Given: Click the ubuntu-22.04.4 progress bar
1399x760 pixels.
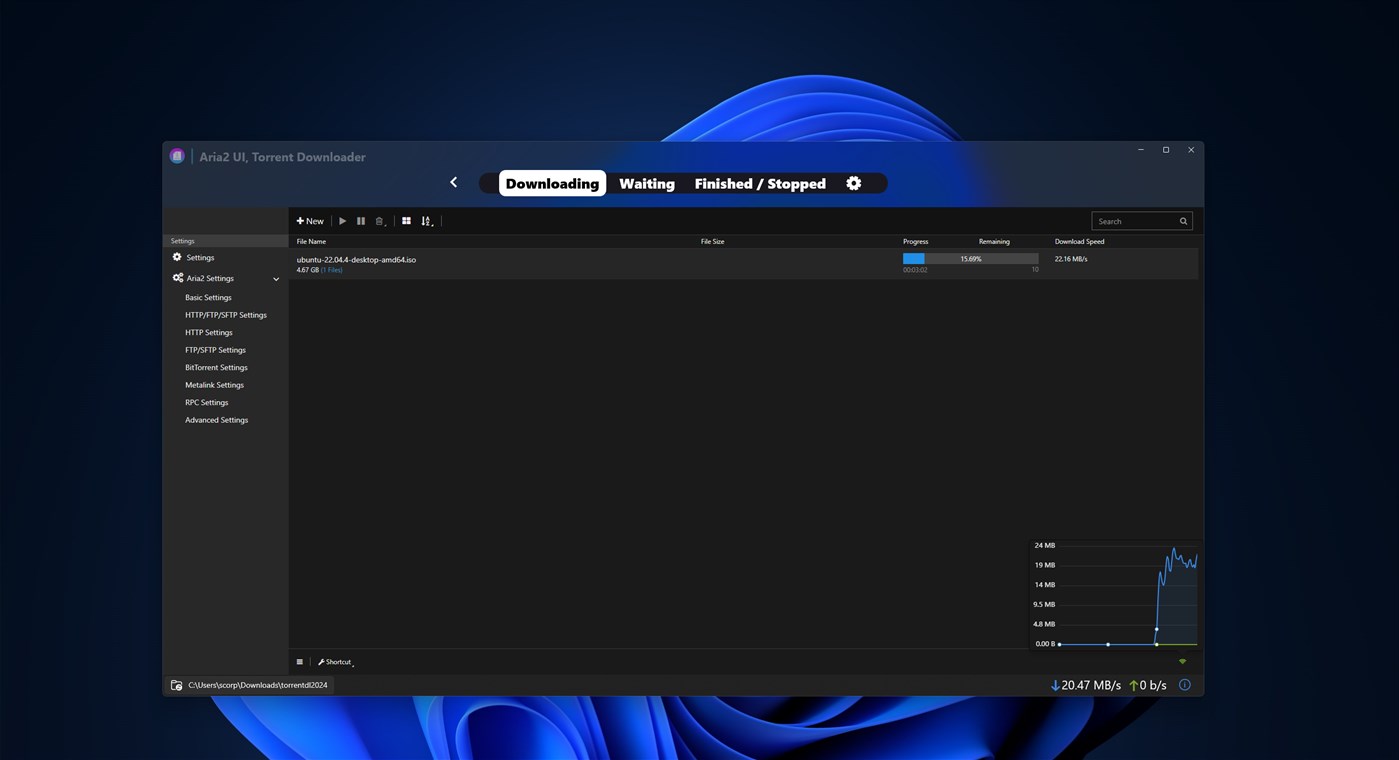Looking at the screenshot, I should point(969,258).
